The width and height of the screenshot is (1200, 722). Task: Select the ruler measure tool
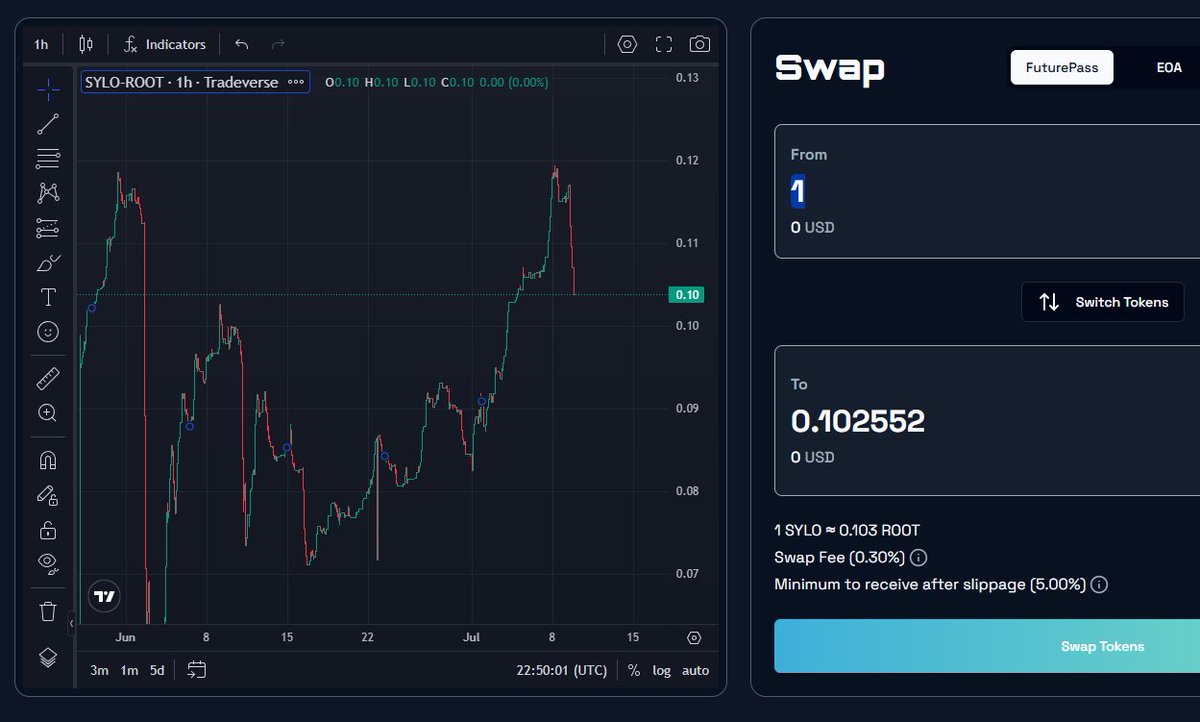point(47,378)
